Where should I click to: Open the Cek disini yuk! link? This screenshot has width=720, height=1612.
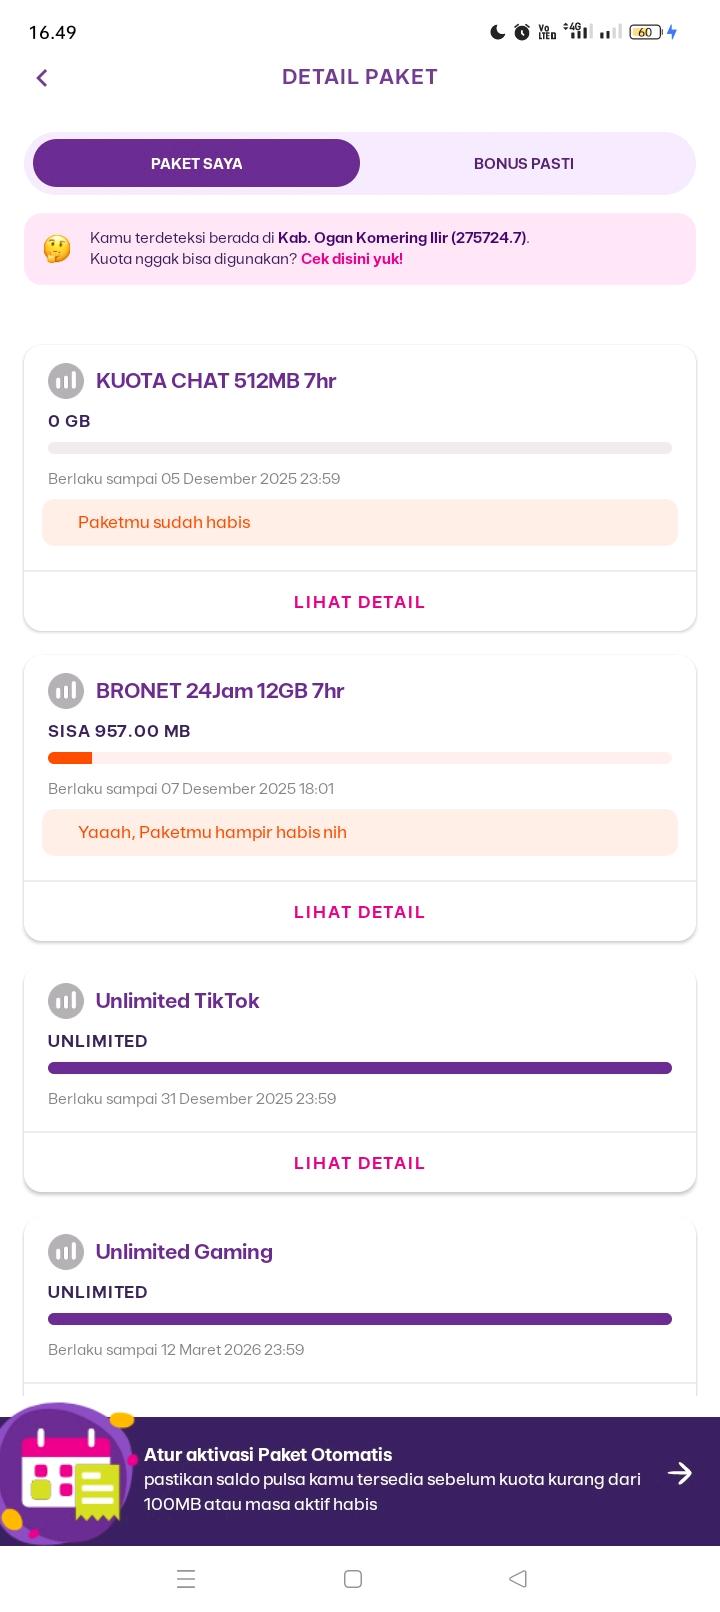pyautogui.click(x=352, y=259)
